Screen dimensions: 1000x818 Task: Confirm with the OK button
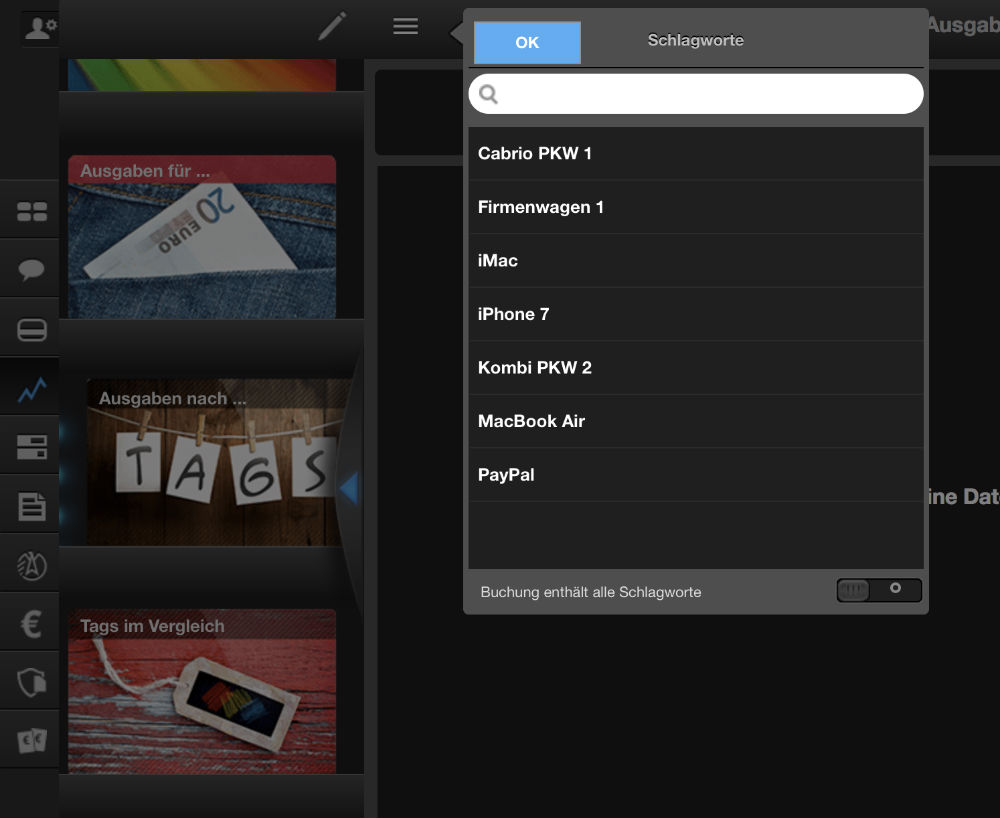click(x=527, y=42)
